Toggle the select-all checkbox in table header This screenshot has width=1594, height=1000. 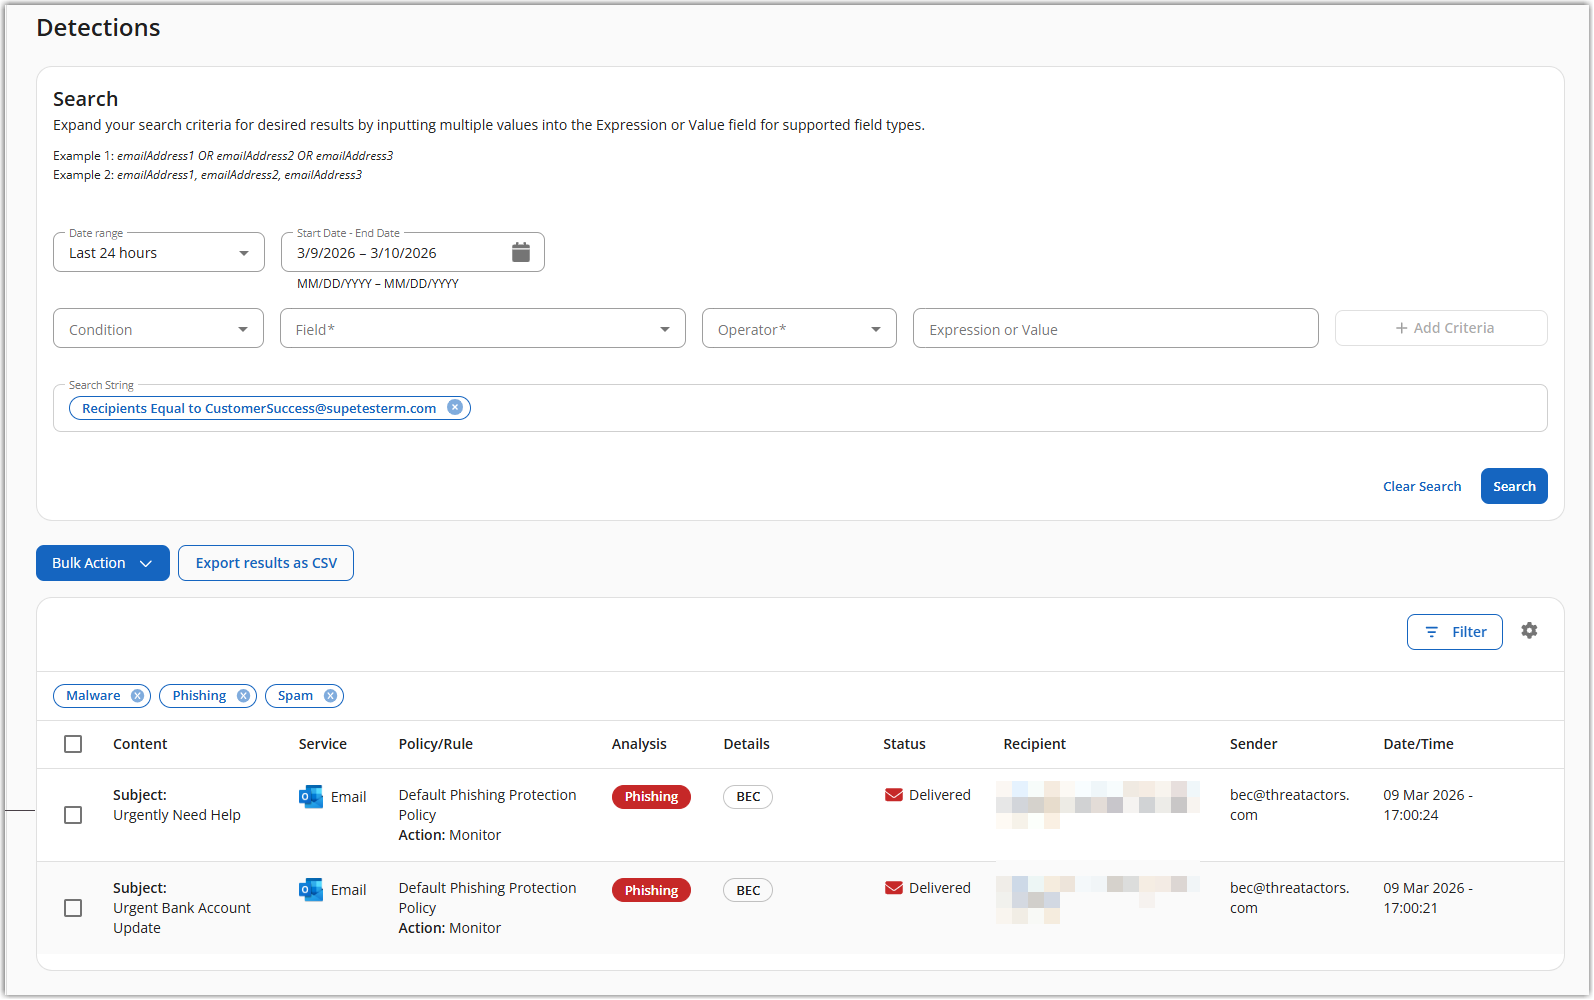click(73, 744)
